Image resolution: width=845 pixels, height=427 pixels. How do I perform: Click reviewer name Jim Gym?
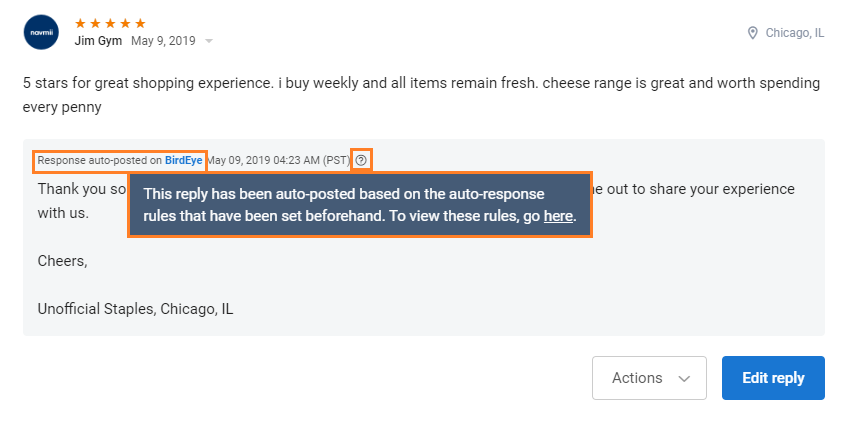click(x=98, y=40)
